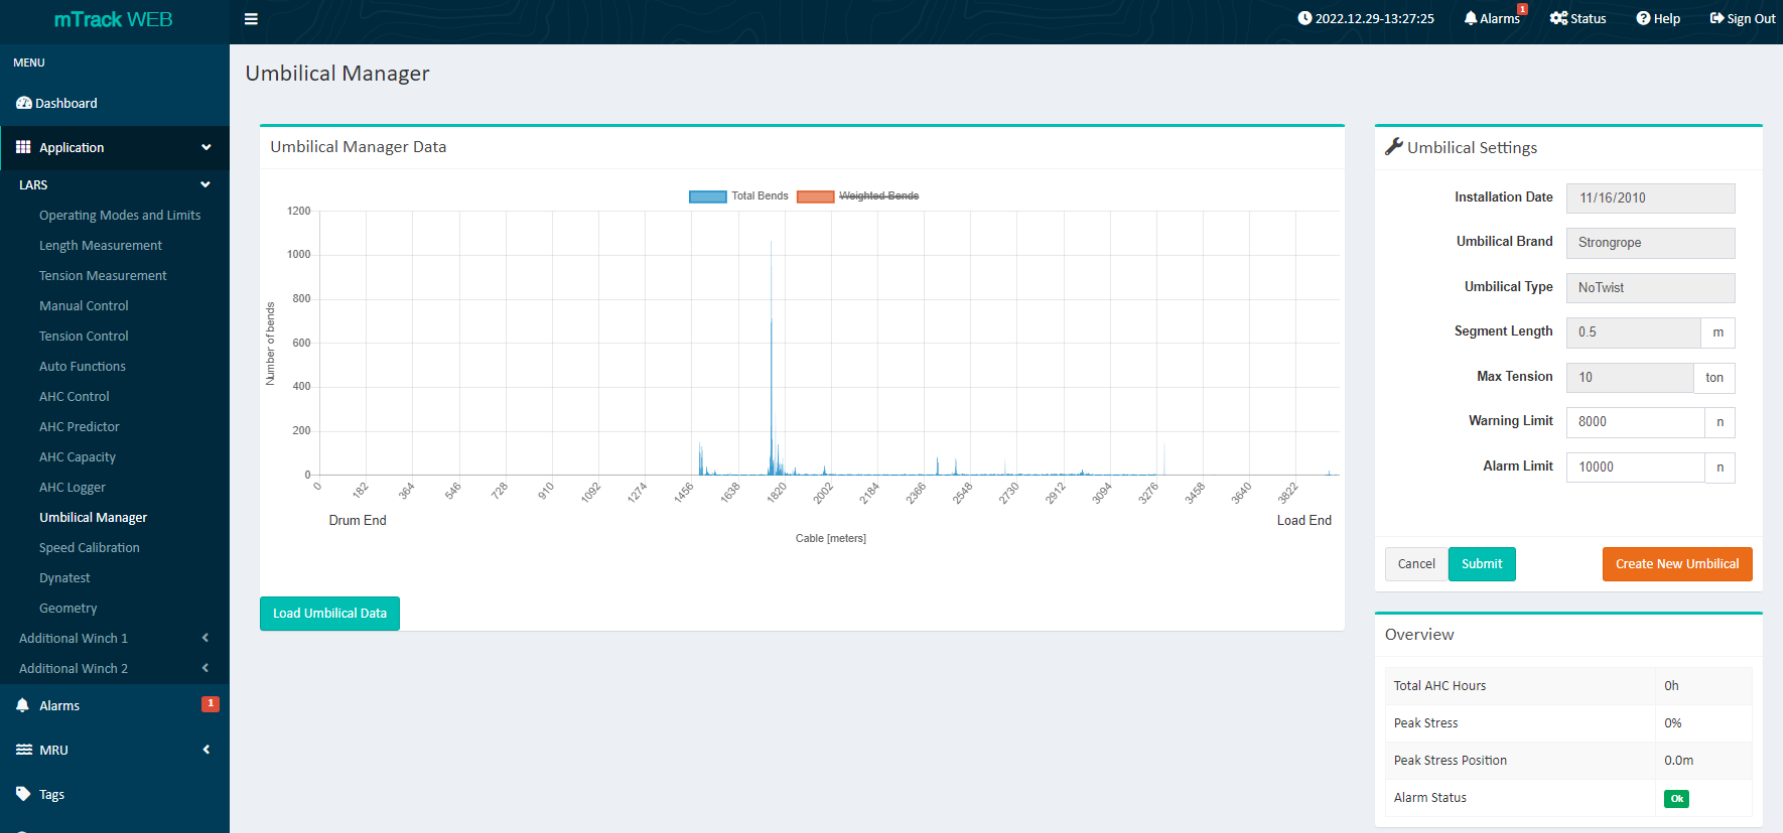Click Load Umbilical Data button
1783x833 pixels.
point(330,613)
